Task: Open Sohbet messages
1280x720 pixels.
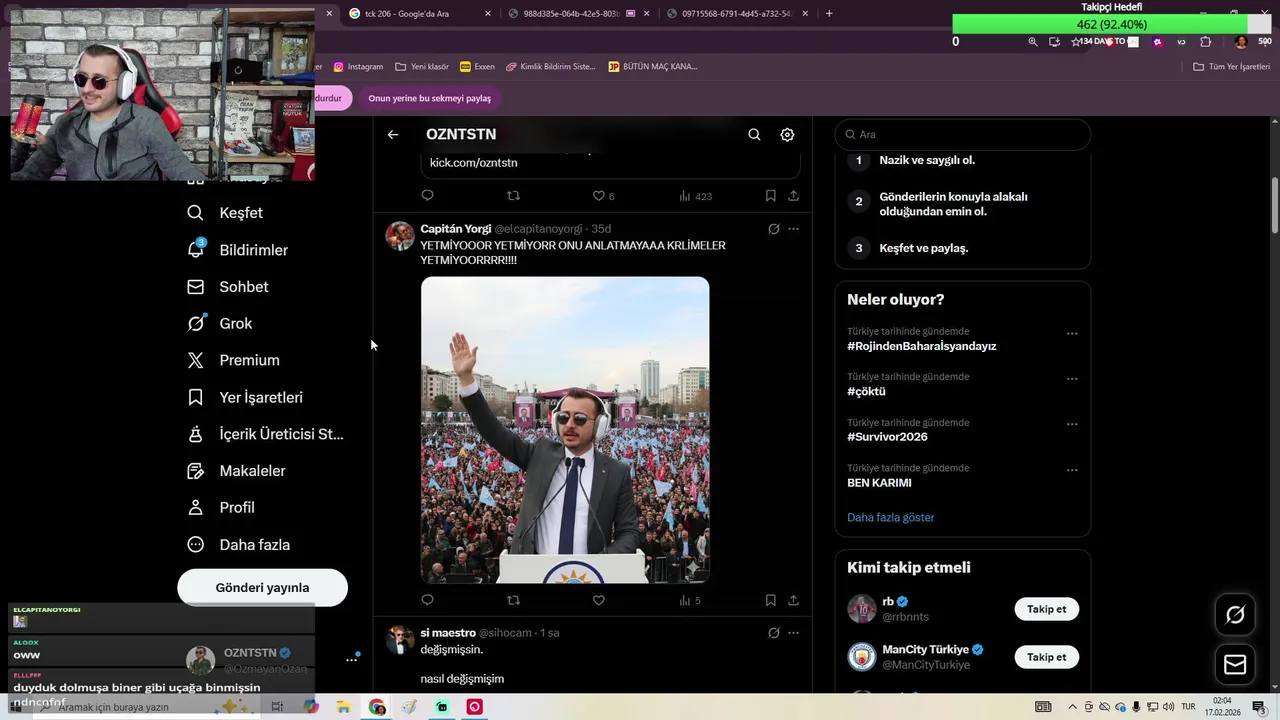Action: pyautogui.click(x=228, y=287)
